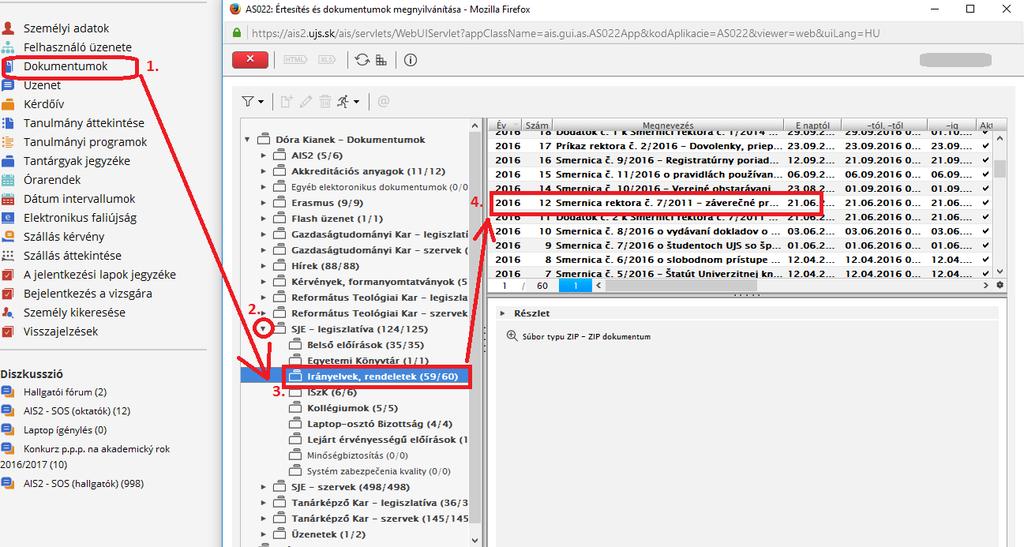Open AIS2 - SOS (hallgatók) (998) discussion

point(84,483)
